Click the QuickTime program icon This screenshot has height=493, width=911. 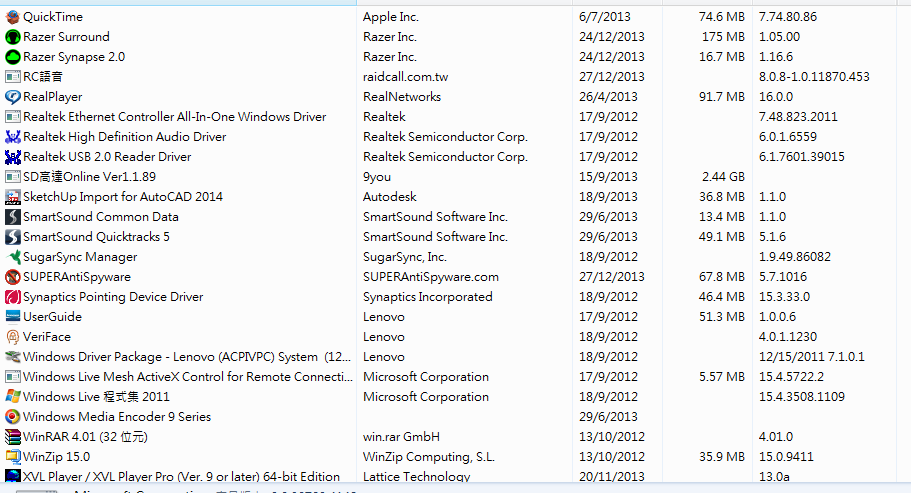(x=12, y=17)
